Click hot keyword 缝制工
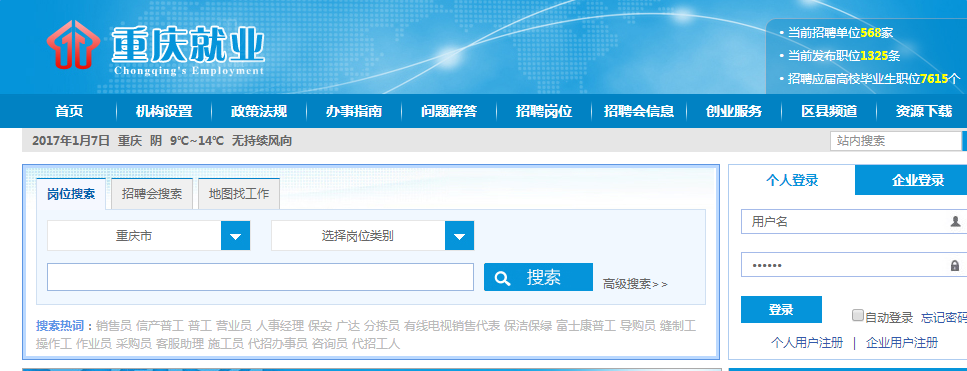967x371 pixels. coord(678,326)
